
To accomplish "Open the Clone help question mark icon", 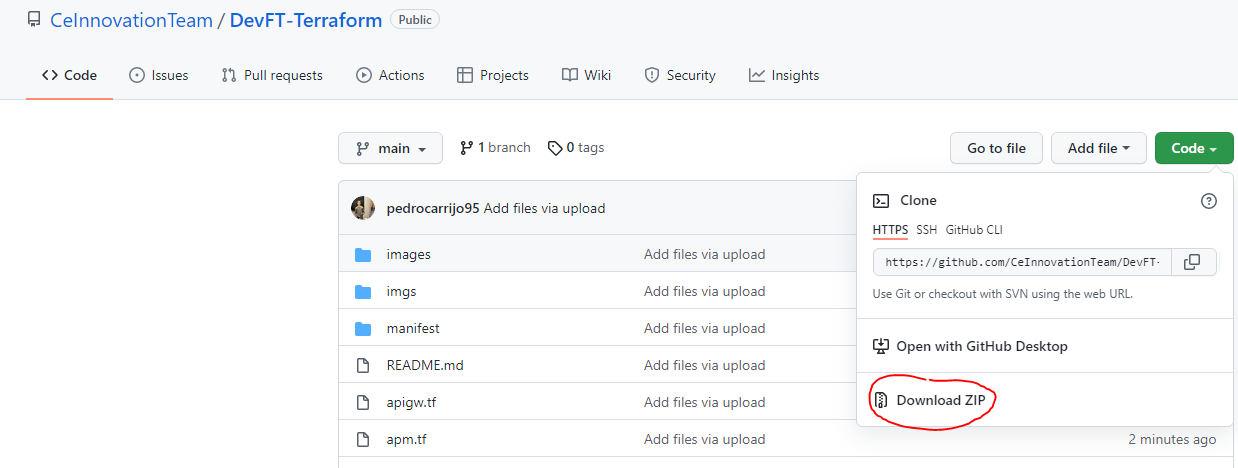I will pos(1209,201).
